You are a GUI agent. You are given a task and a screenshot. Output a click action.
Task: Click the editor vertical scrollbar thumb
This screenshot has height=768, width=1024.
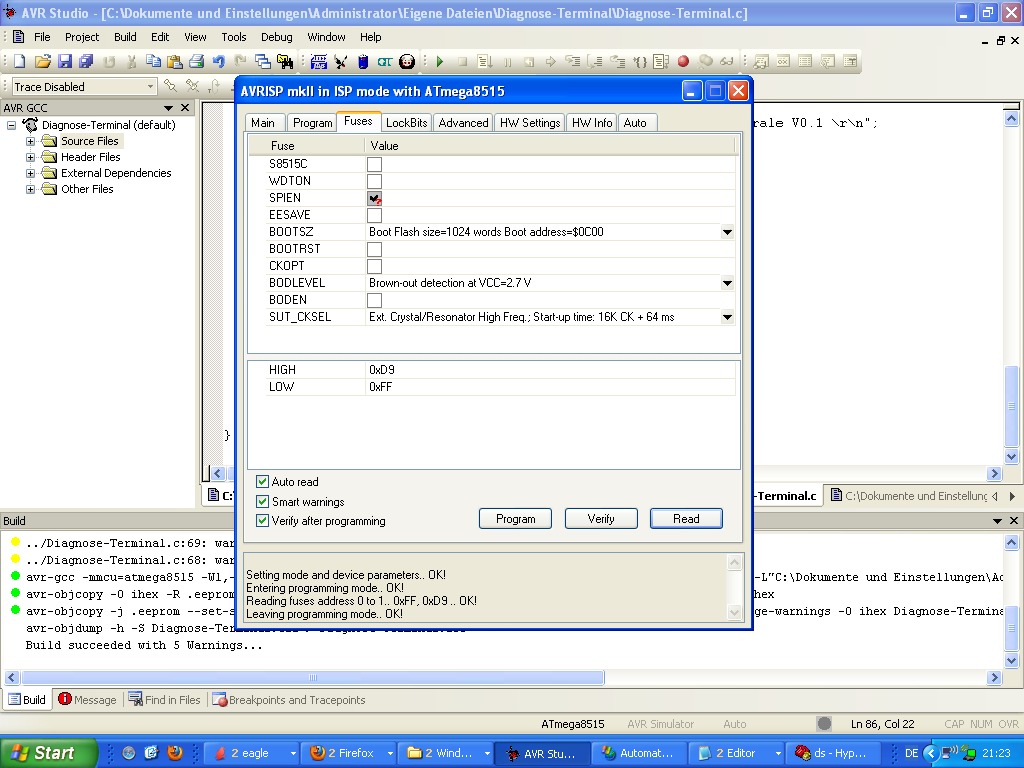(1012, 405)
